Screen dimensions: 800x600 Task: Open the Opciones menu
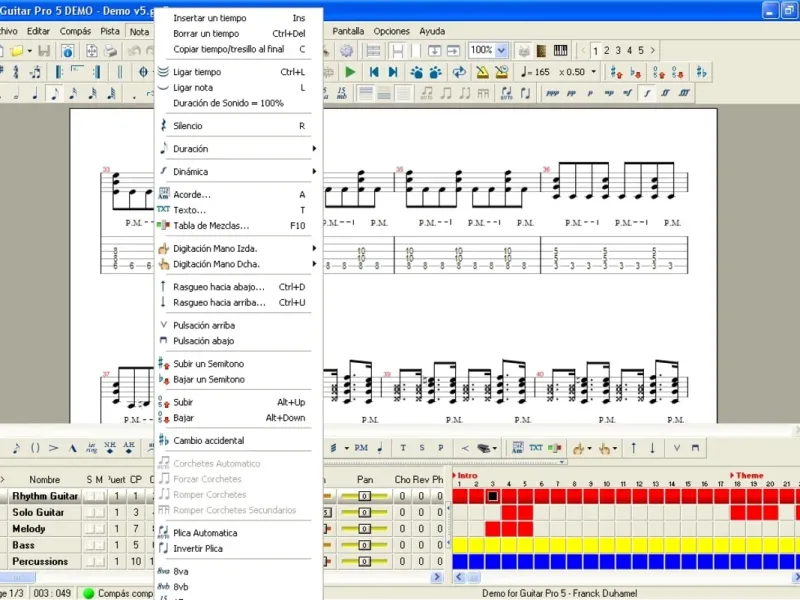click(x=391, y=31)
